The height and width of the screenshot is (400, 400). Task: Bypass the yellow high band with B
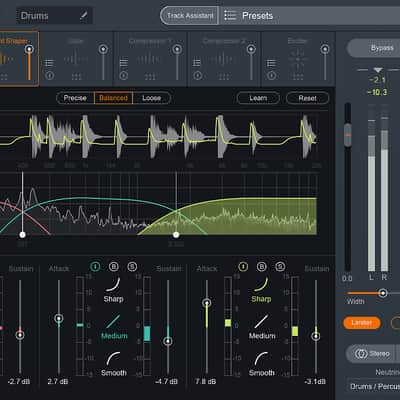(x=262, y=266)
